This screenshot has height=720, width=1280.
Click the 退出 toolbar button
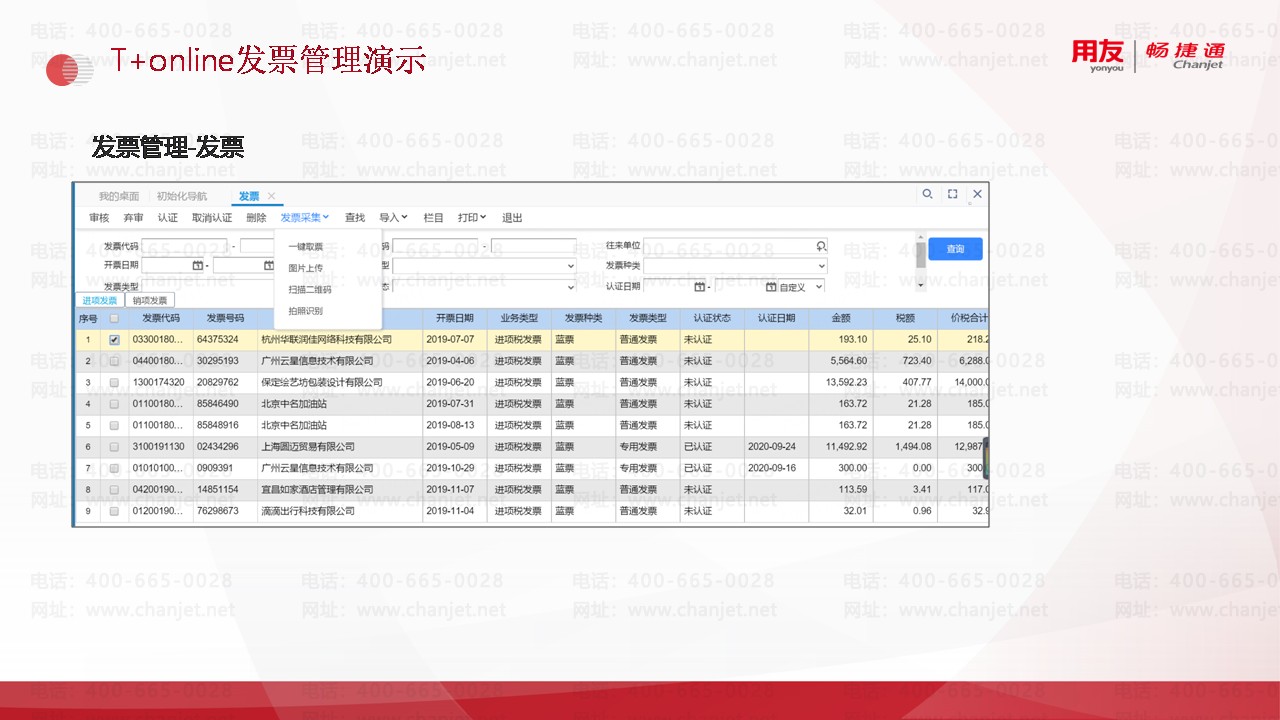pyautogui.click(x=512, y=217)
